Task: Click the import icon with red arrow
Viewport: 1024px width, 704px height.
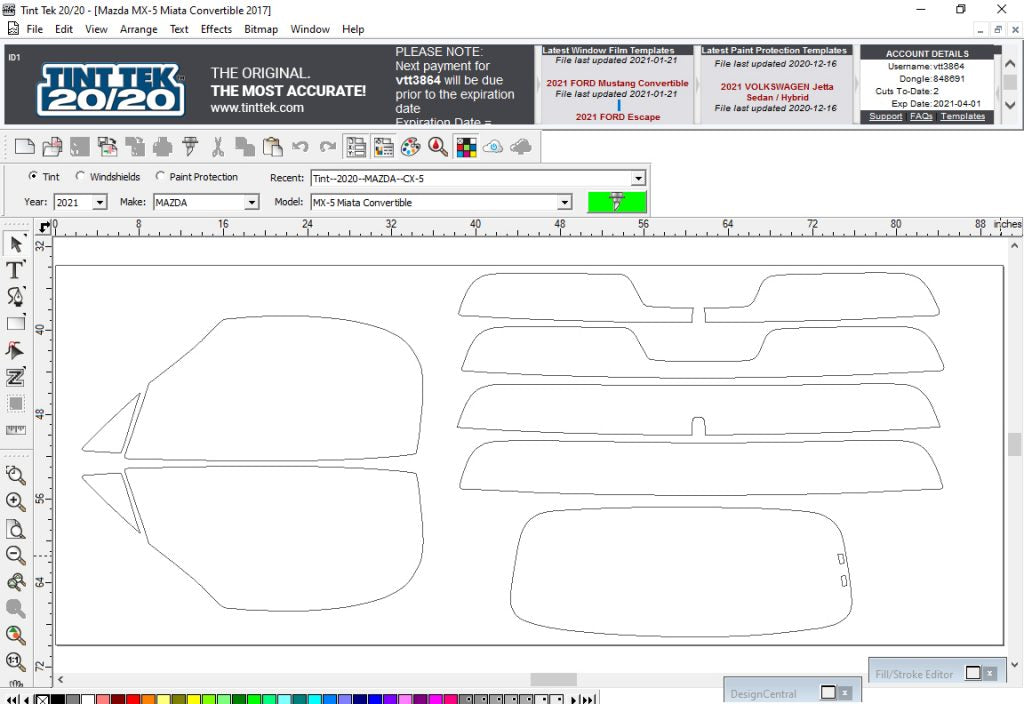Action: (107, 147)
